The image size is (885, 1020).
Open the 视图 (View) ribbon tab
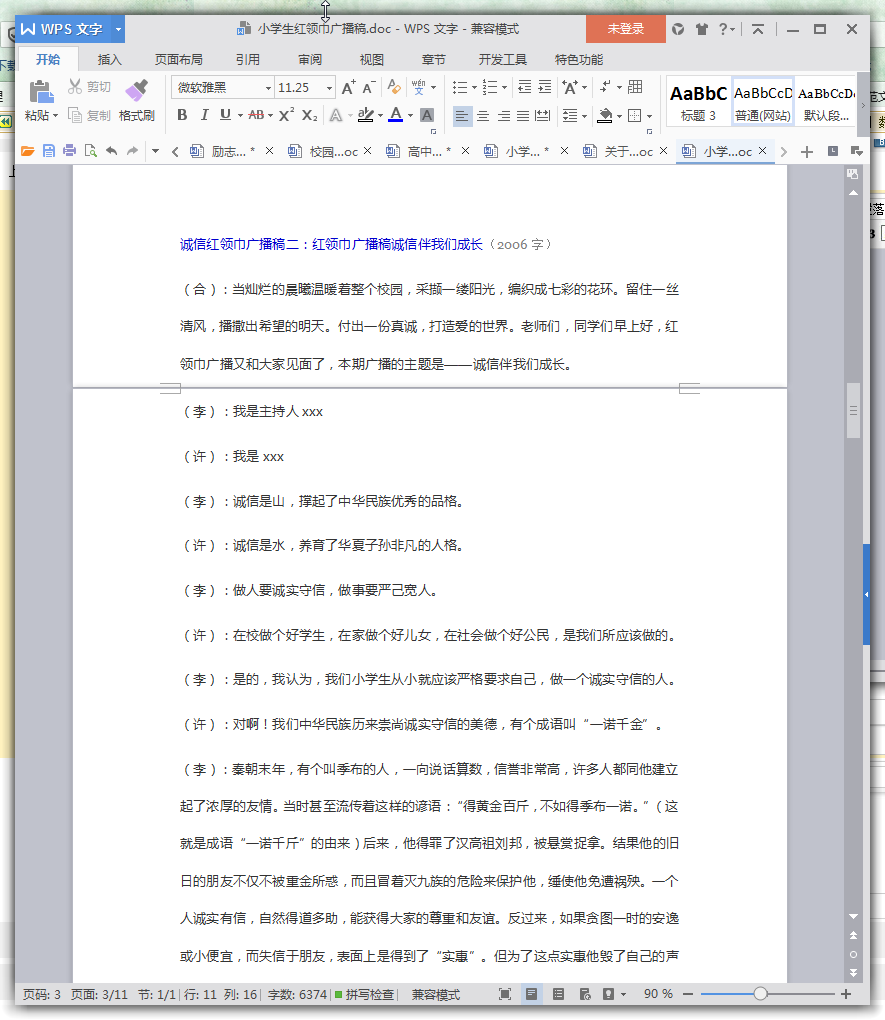[x=372, y=60]
